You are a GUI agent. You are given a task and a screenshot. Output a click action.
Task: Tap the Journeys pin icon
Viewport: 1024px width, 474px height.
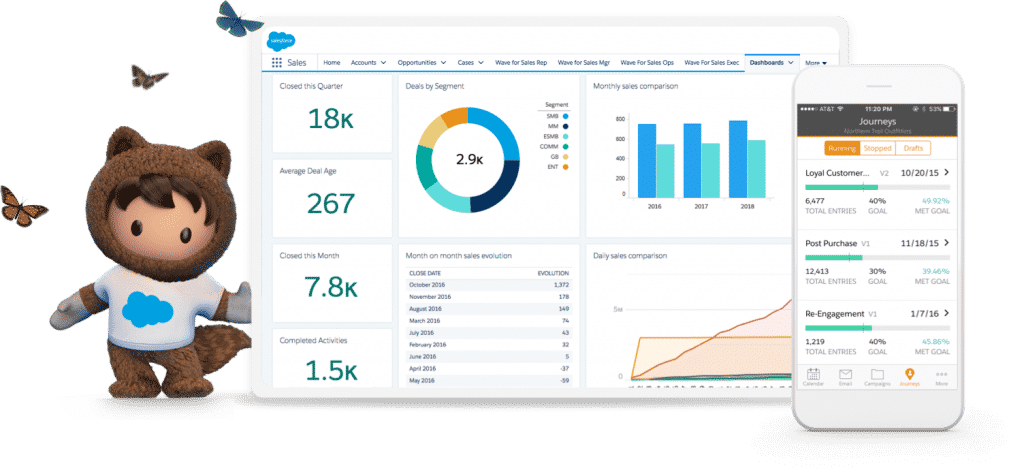tap(908, 376)
